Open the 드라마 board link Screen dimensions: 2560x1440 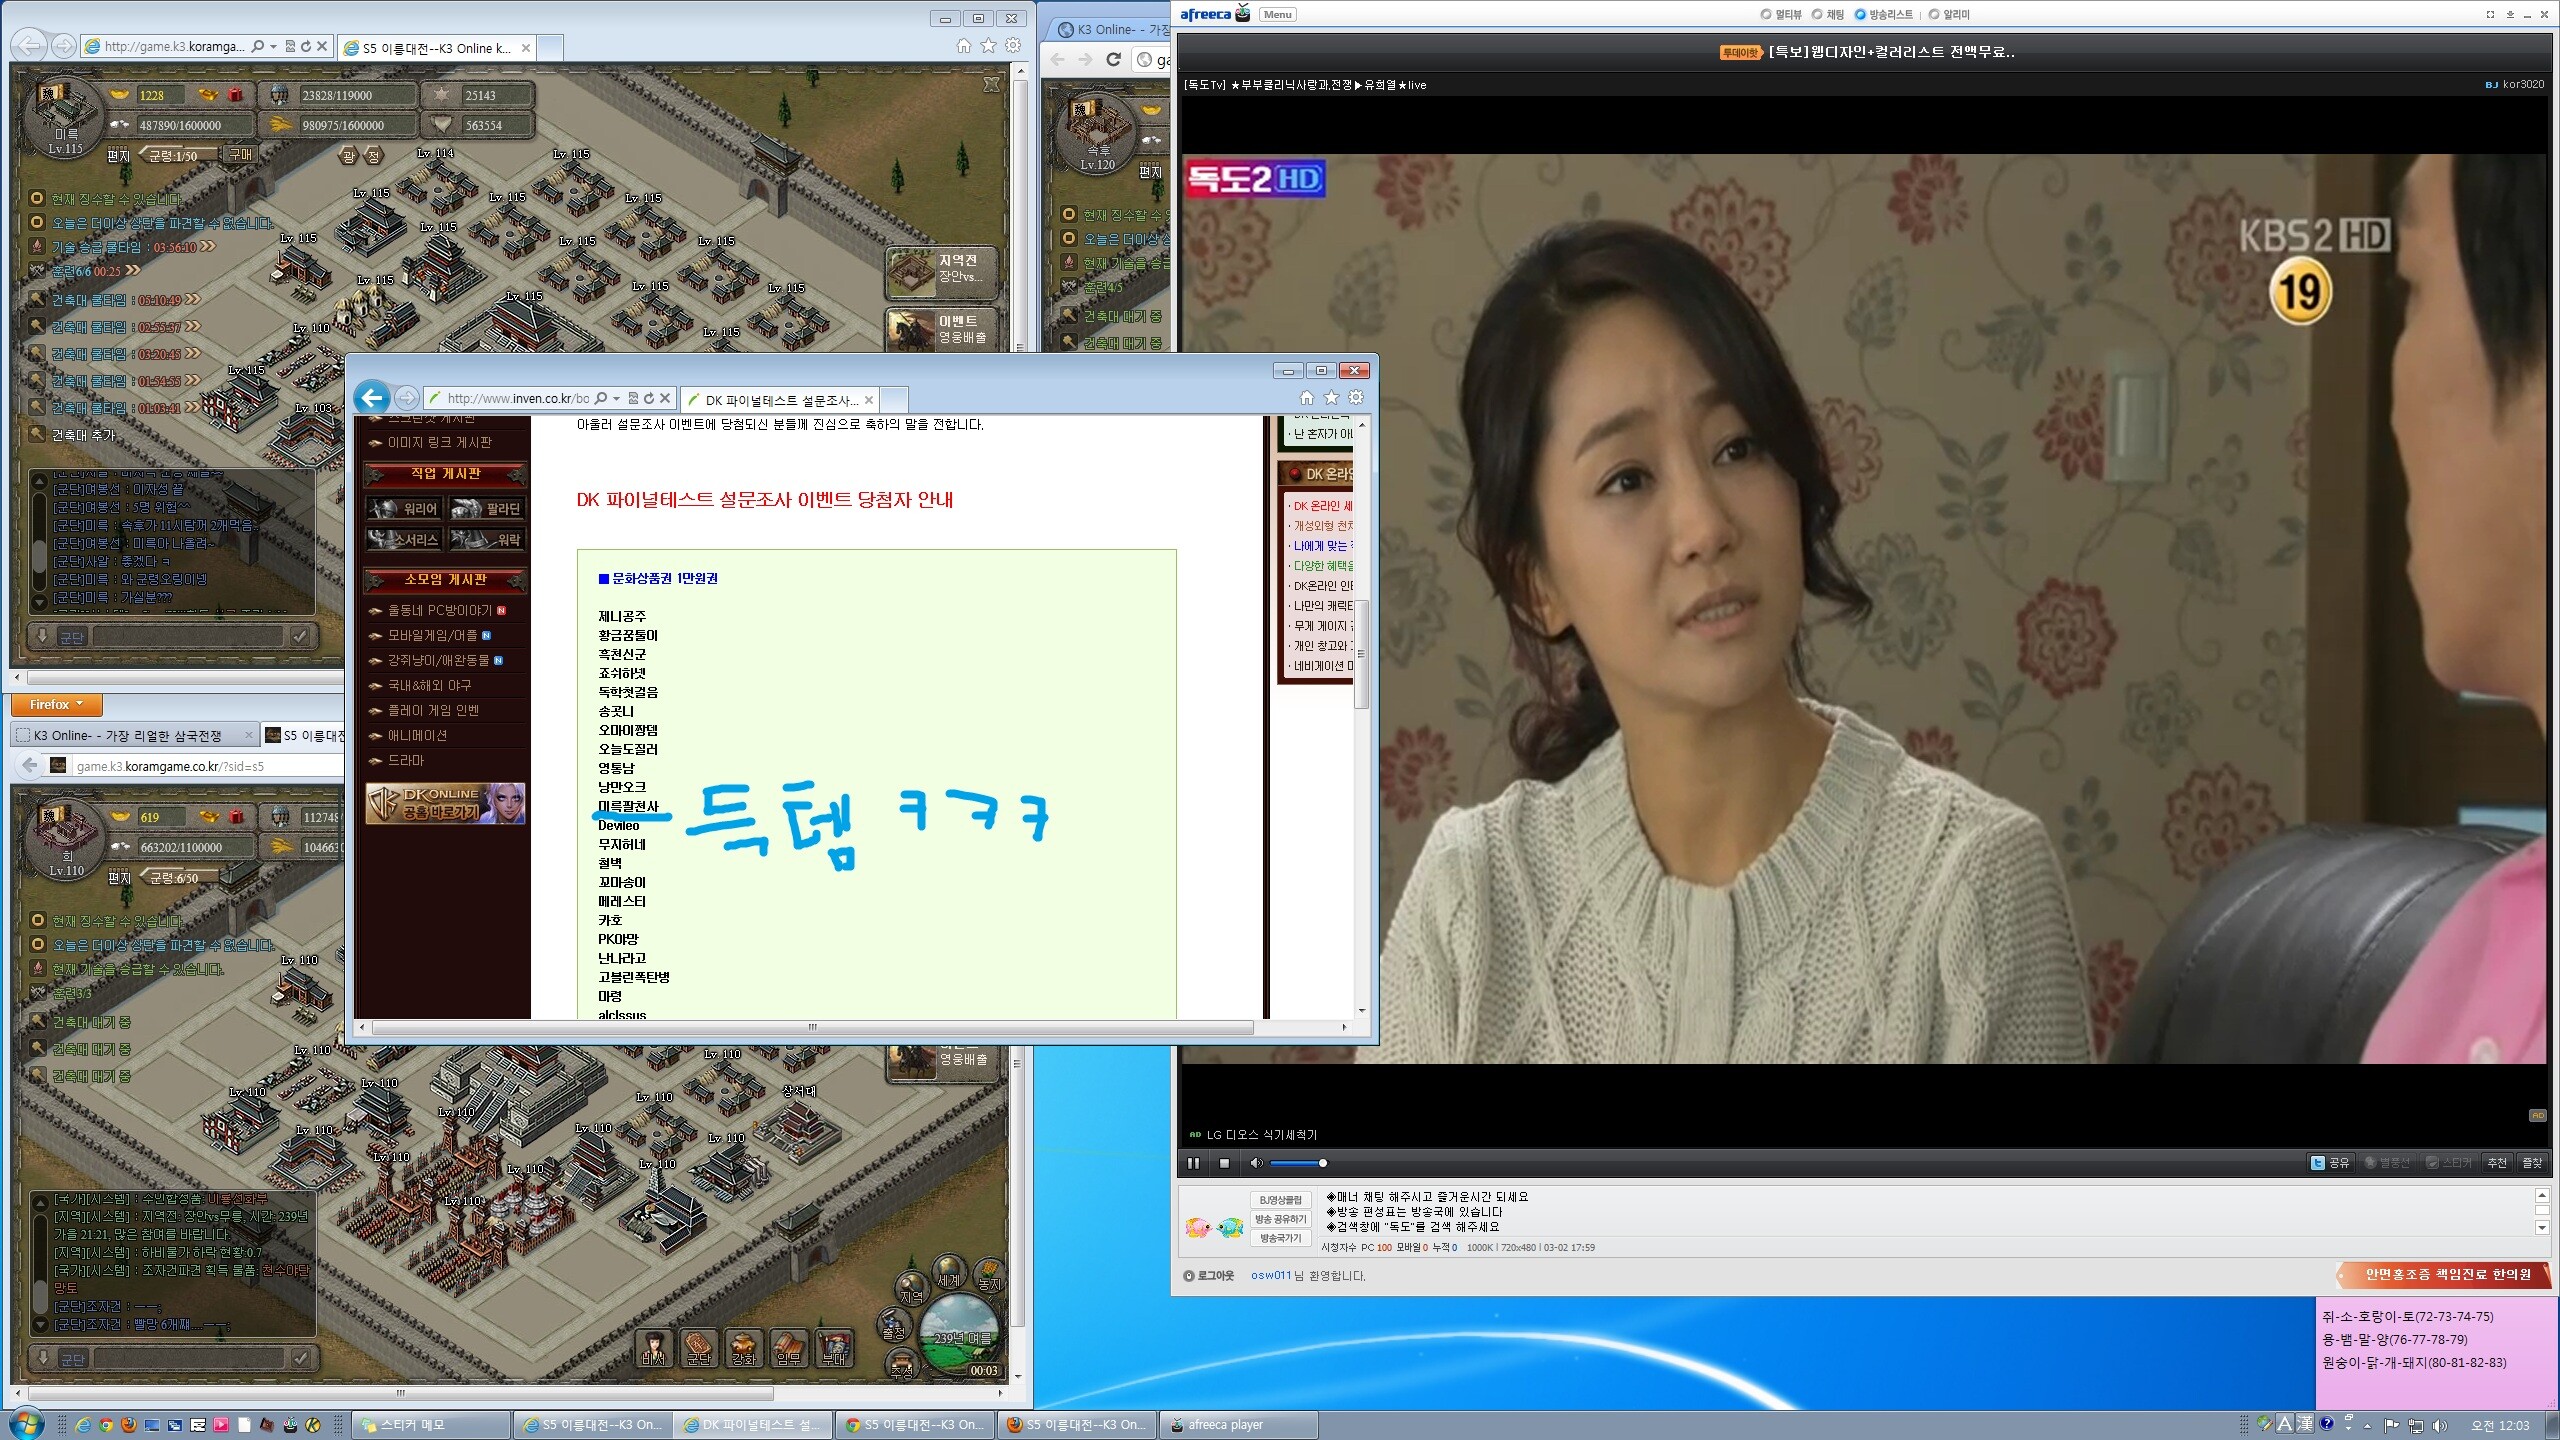point(406,760)
